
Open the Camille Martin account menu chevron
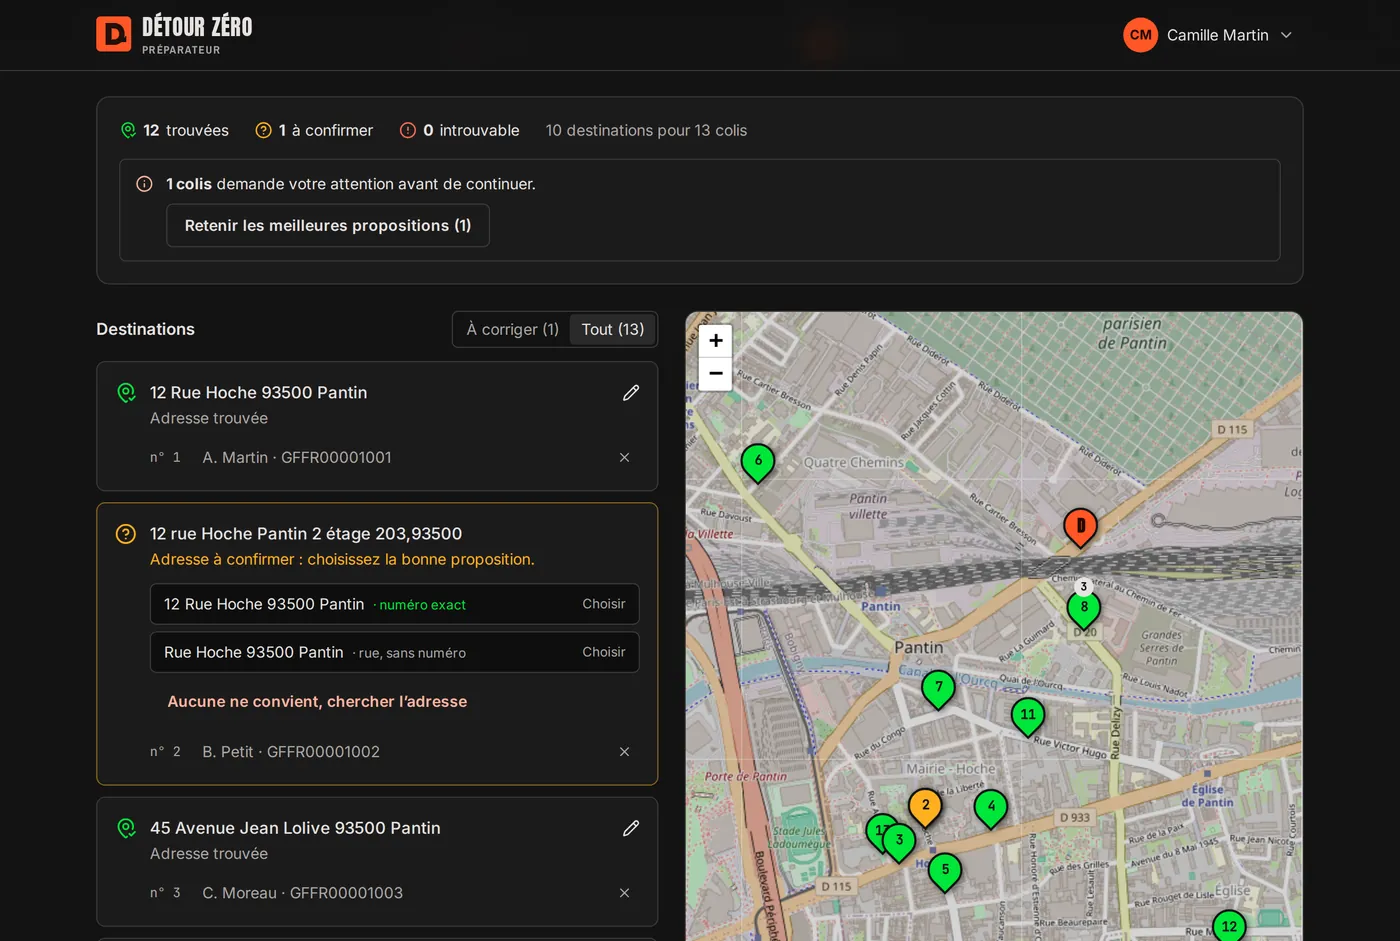coord(1287,35)
